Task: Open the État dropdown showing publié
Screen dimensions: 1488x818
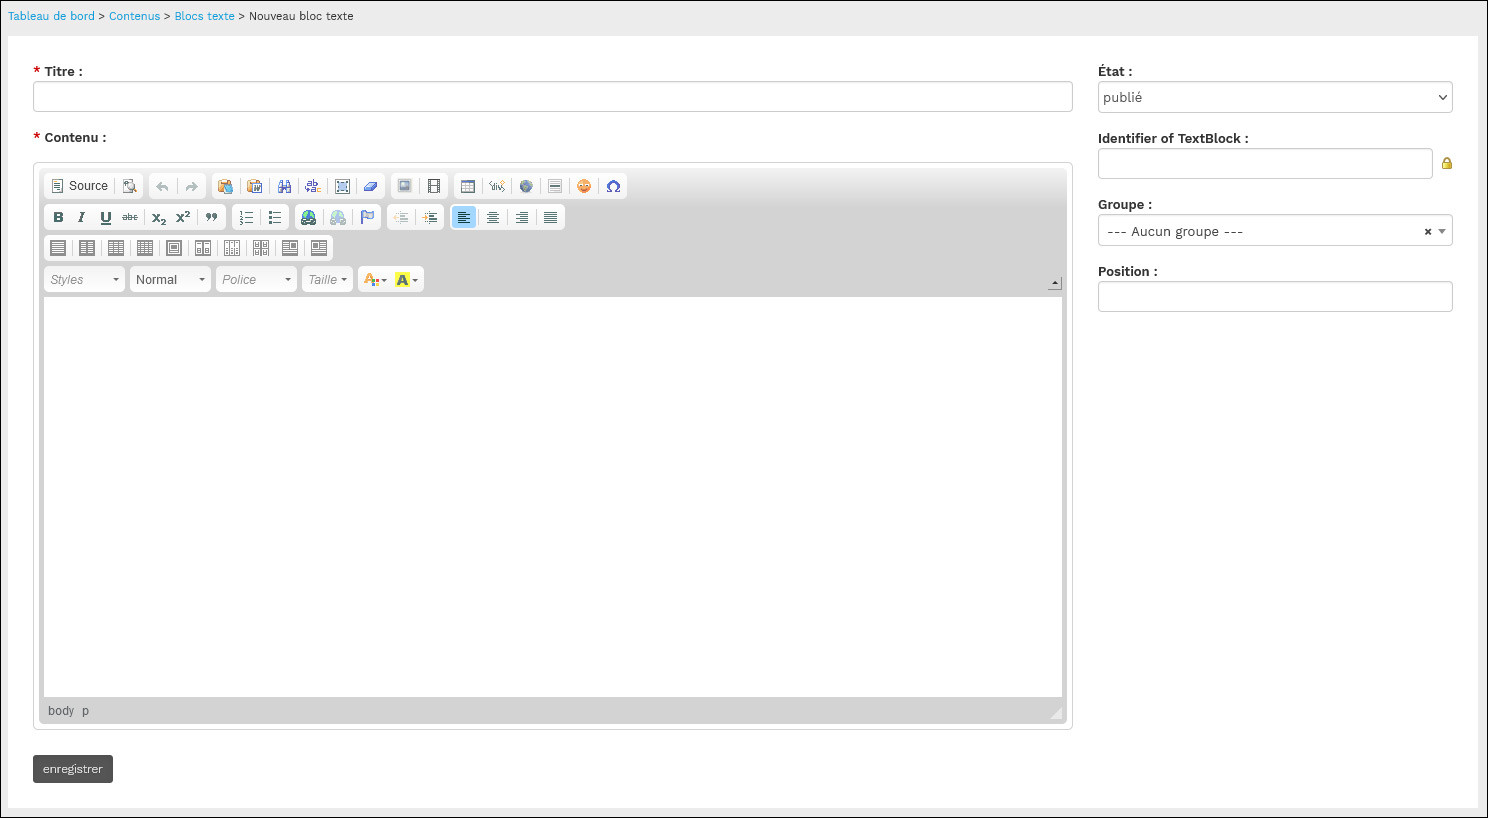Action: click(1275, 97)
